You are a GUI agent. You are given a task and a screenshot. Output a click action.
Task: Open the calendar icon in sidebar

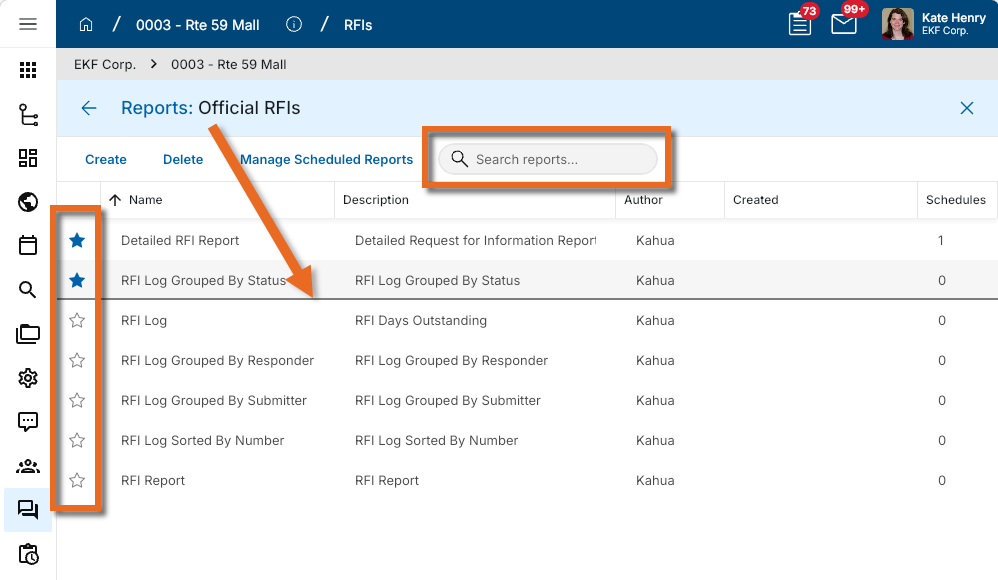pyautogui.click(x=28, y=245)
